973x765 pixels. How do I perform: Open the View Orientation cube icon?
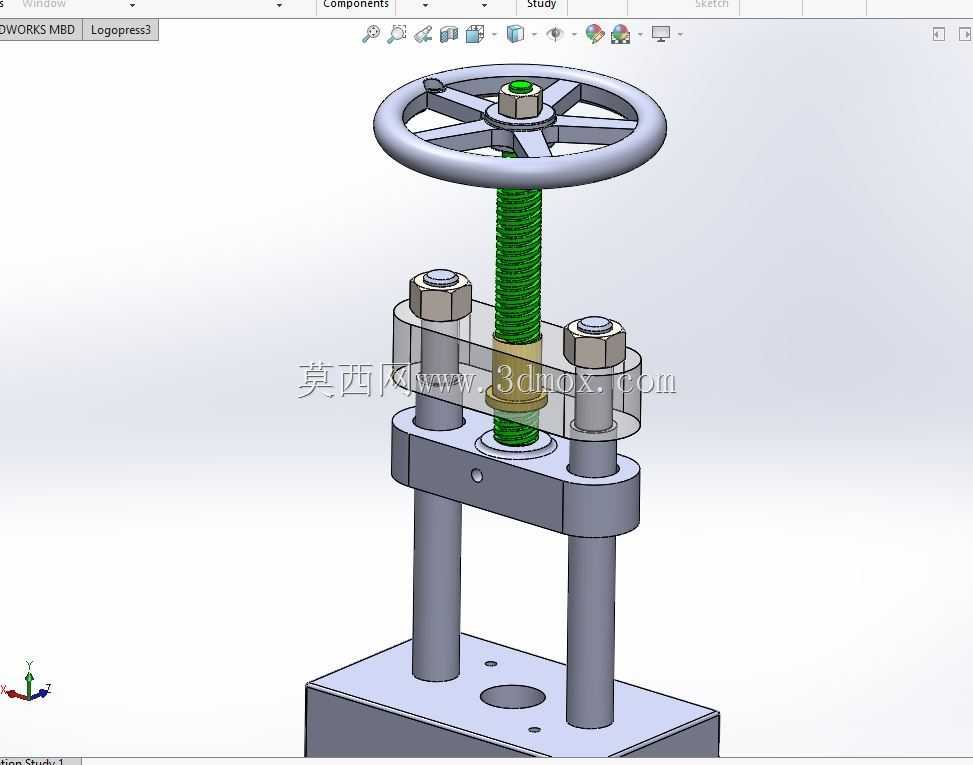point(475,34)
